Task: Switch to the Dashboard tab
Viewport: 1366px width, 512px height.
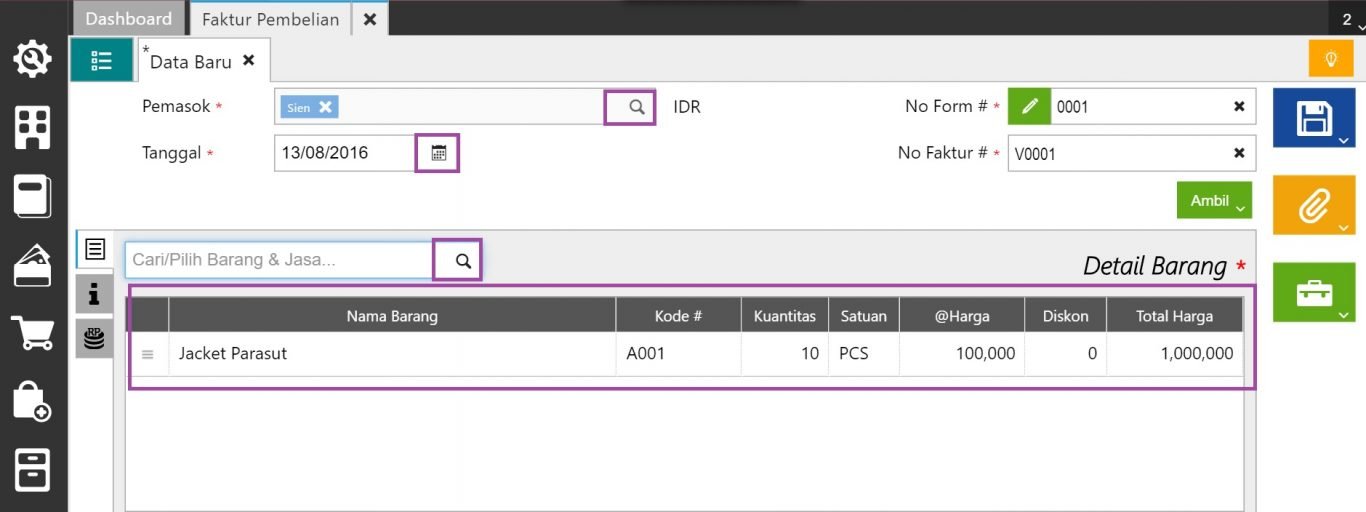Action: click(x=128, y=19)
